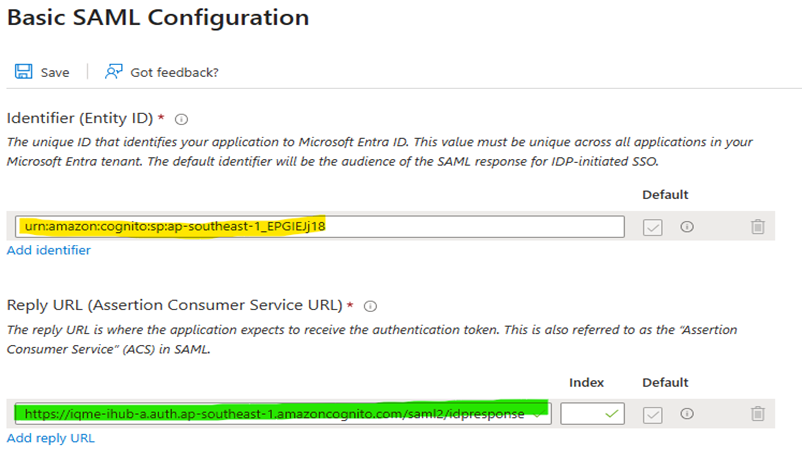Delete the urn:amazon:cognito identifier using trash icon
The width and height of the screenshot is (802, 458).
(x=758, y=227)
